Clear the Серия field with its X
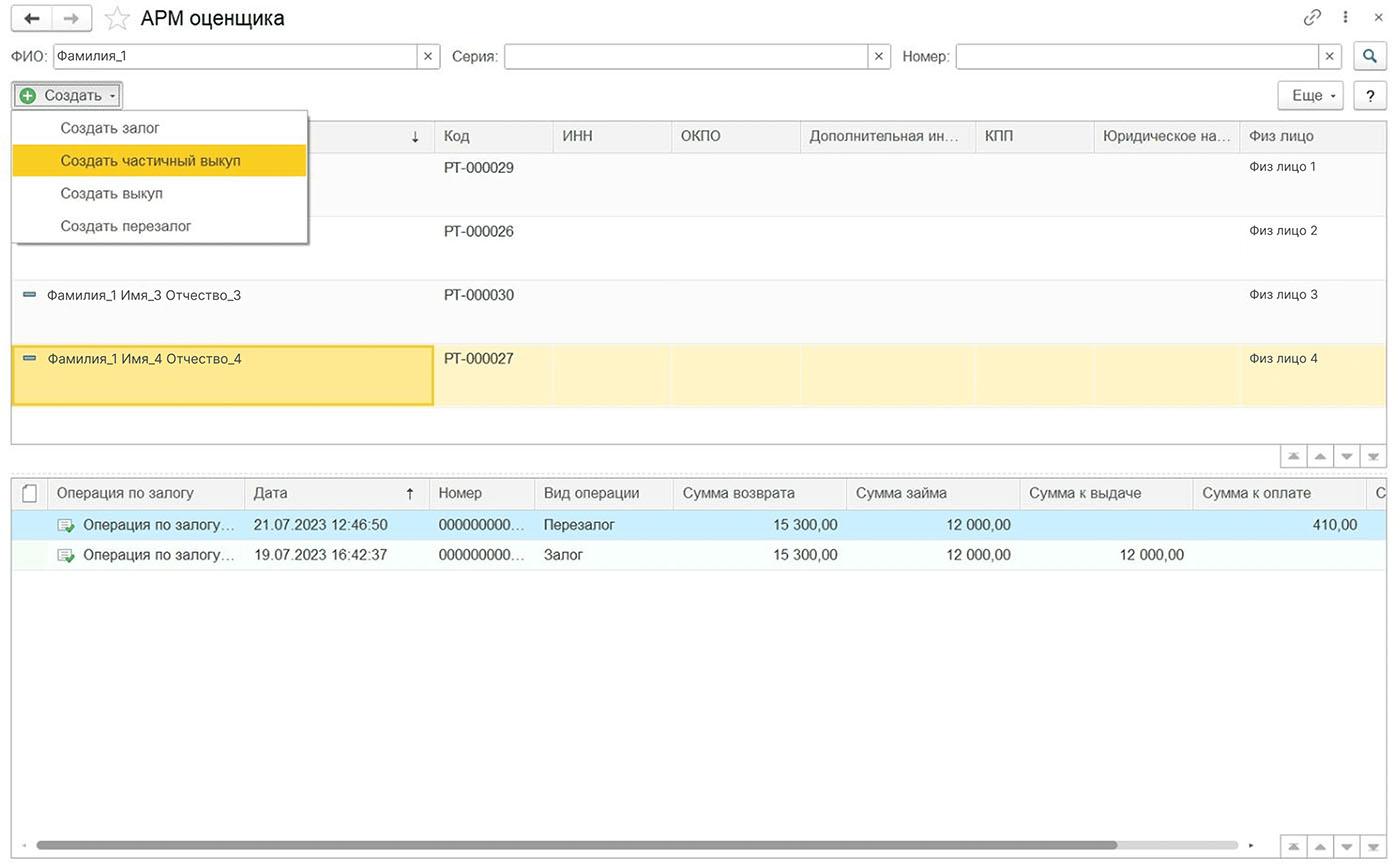The width and height of the screenshot is (1400, 868). click(x=879, y=57)
